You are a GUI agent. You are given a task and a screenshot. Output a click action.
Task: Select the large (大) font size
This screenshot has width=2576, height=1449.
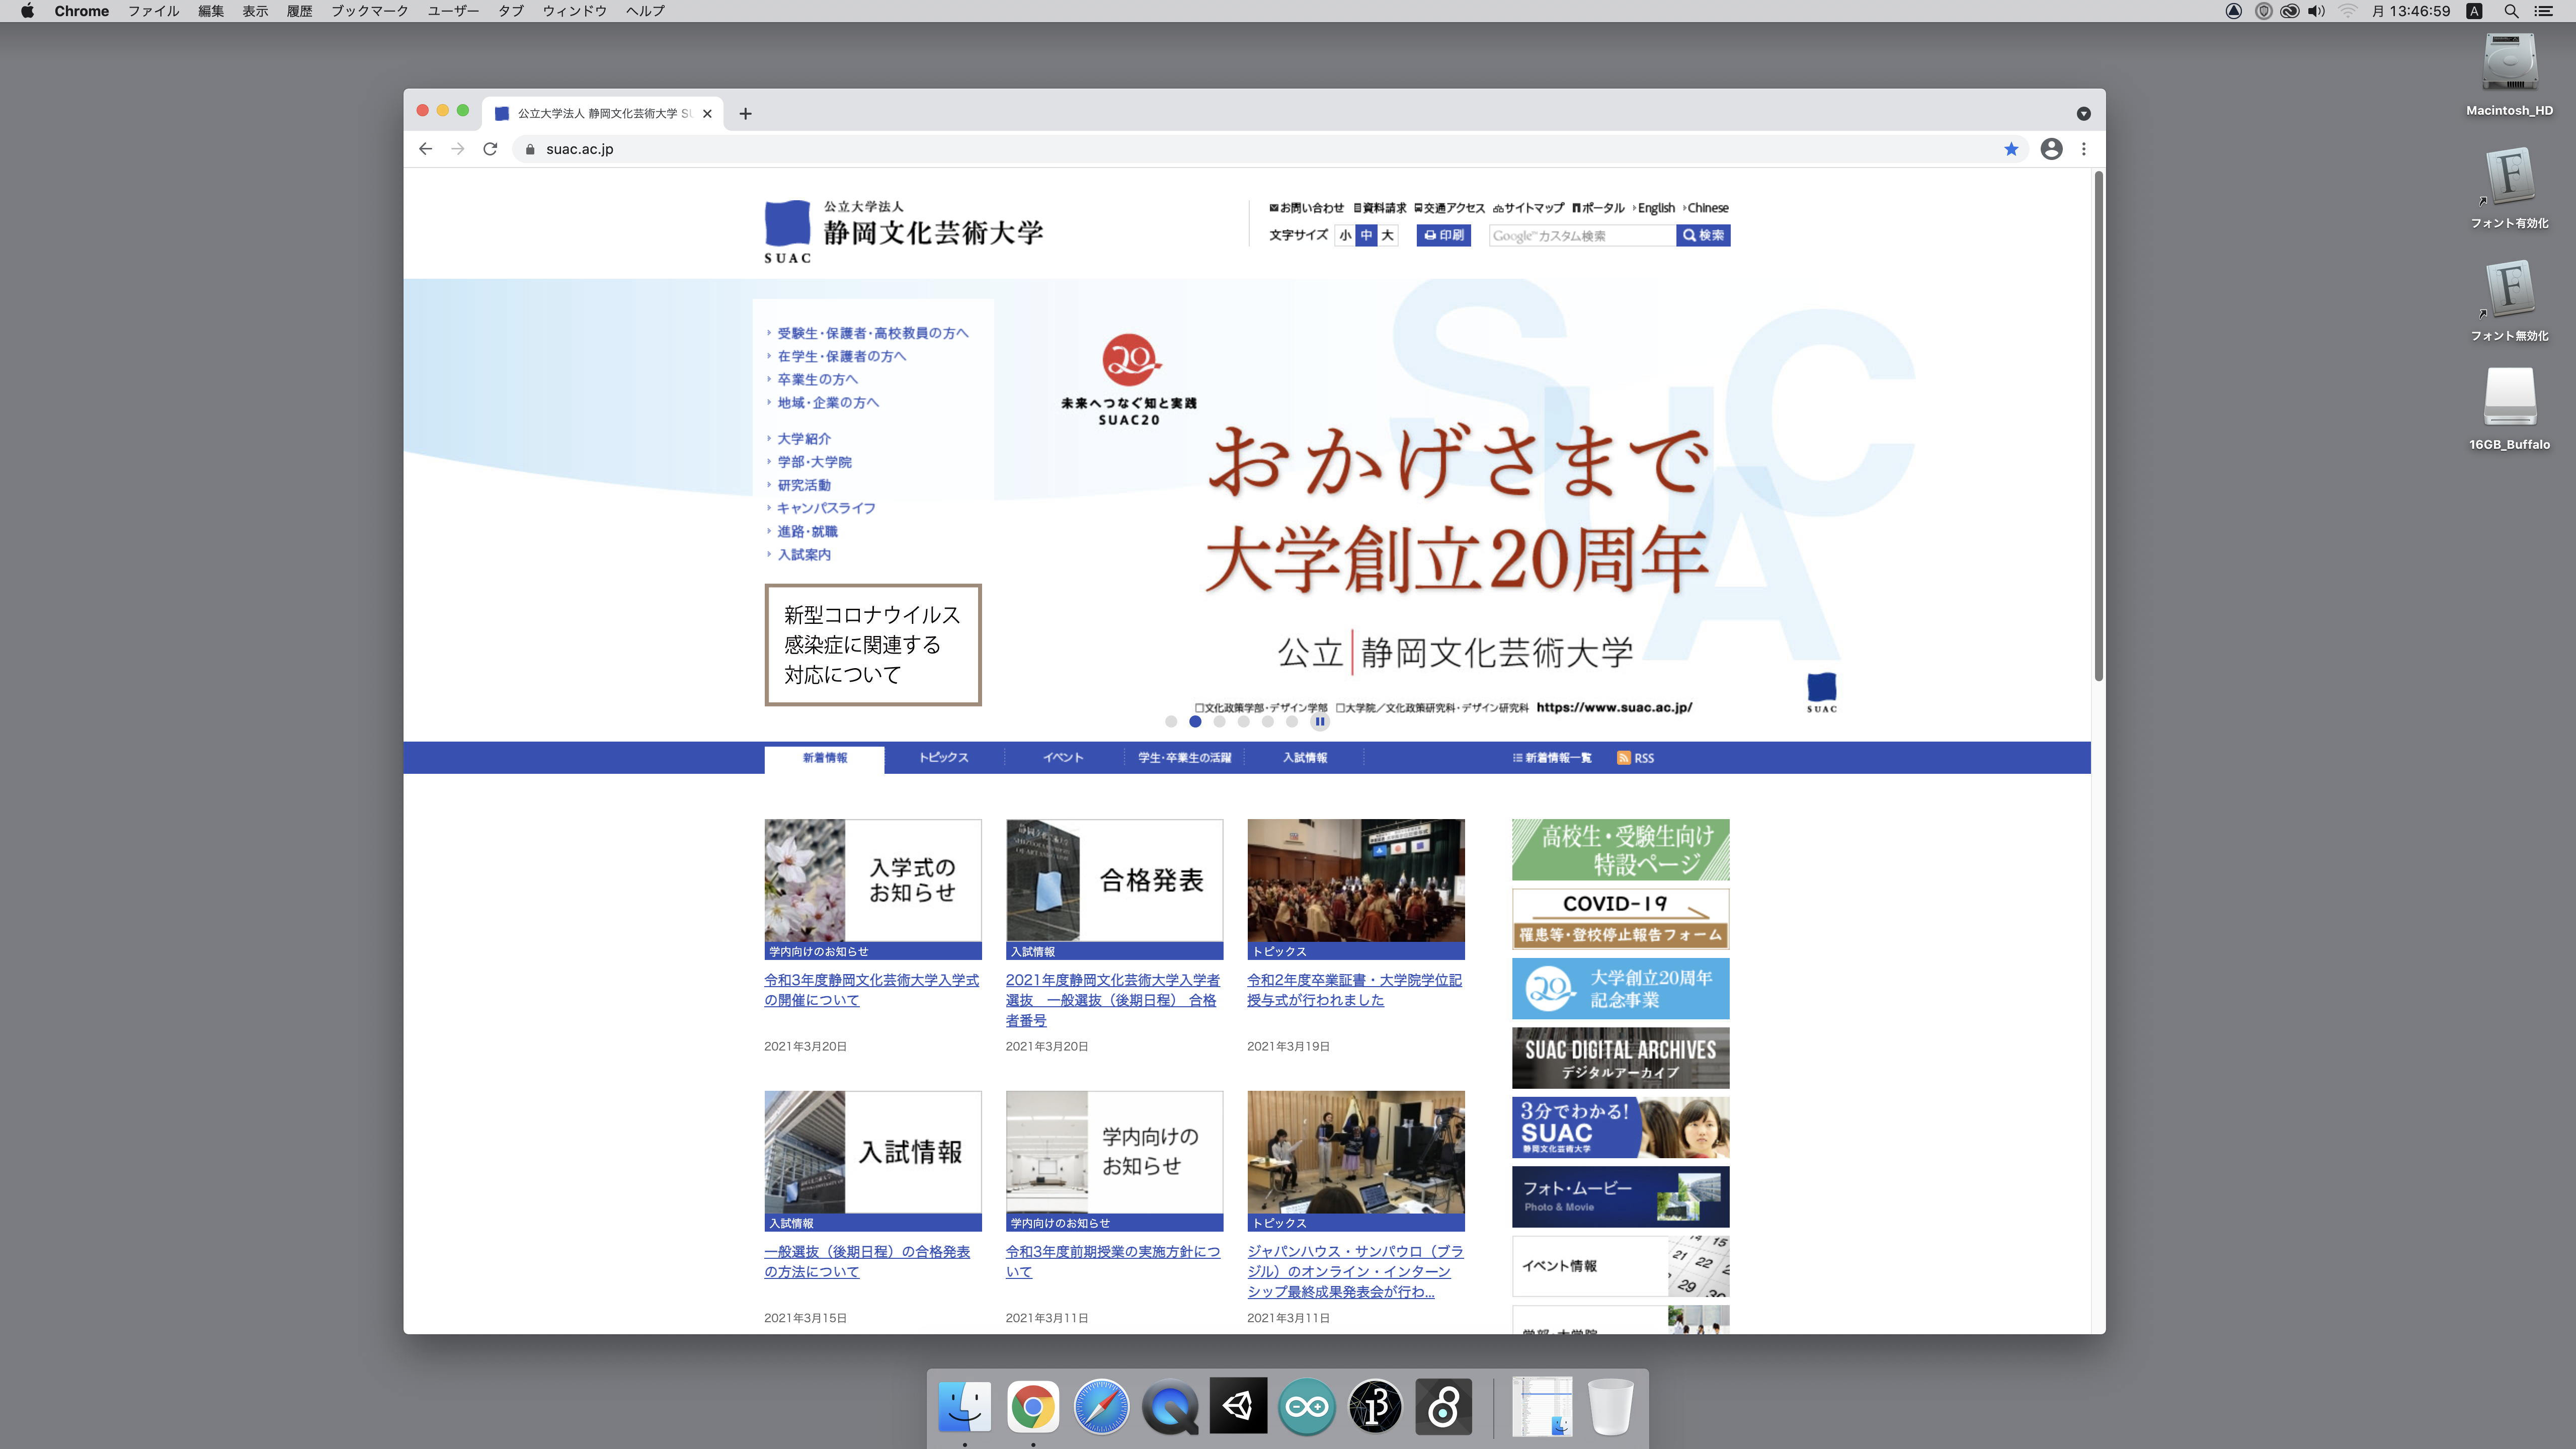tap(1387, 235)
